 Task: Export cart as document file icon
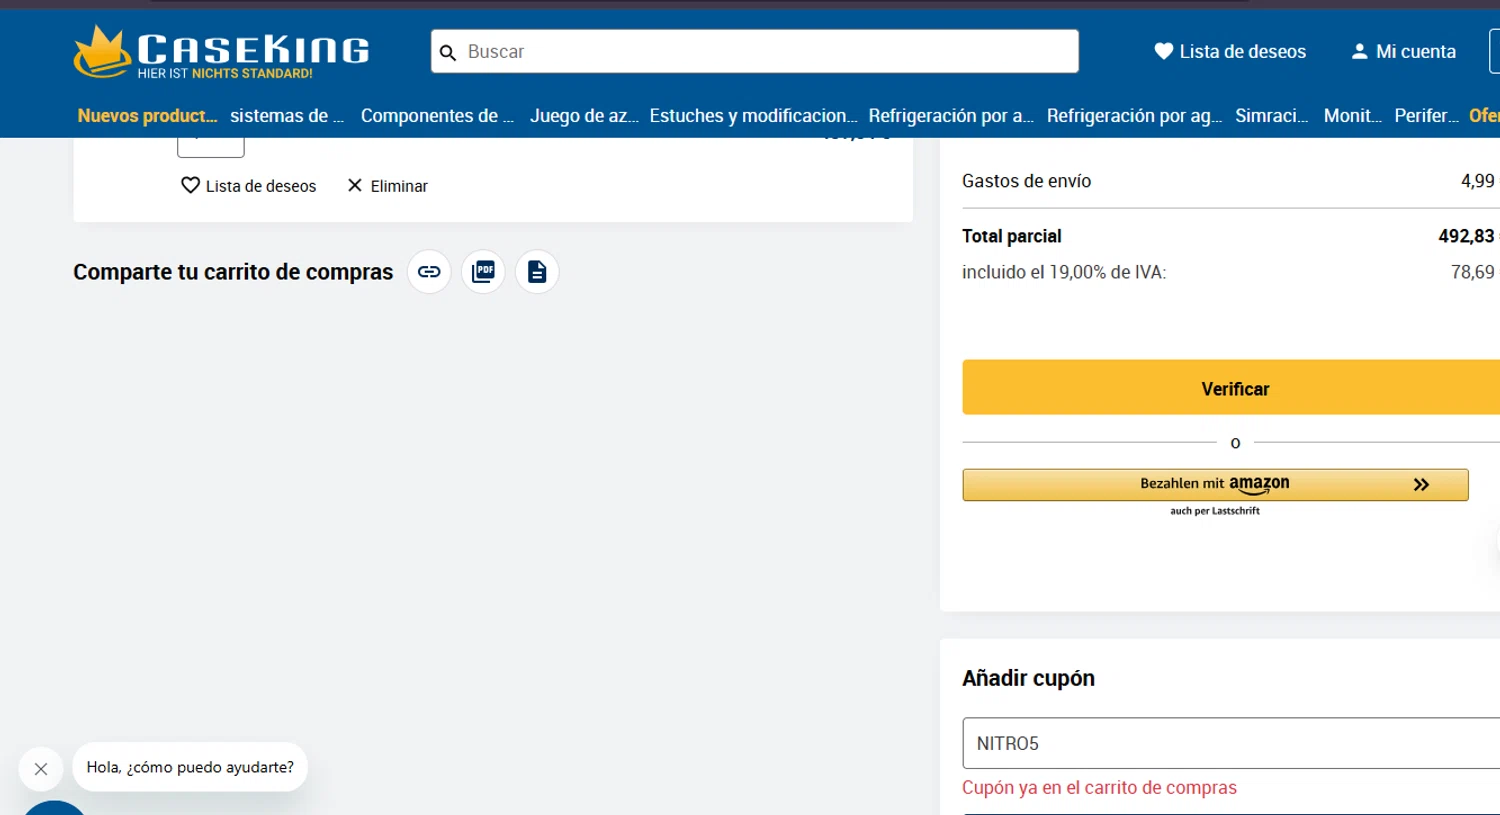537,272
